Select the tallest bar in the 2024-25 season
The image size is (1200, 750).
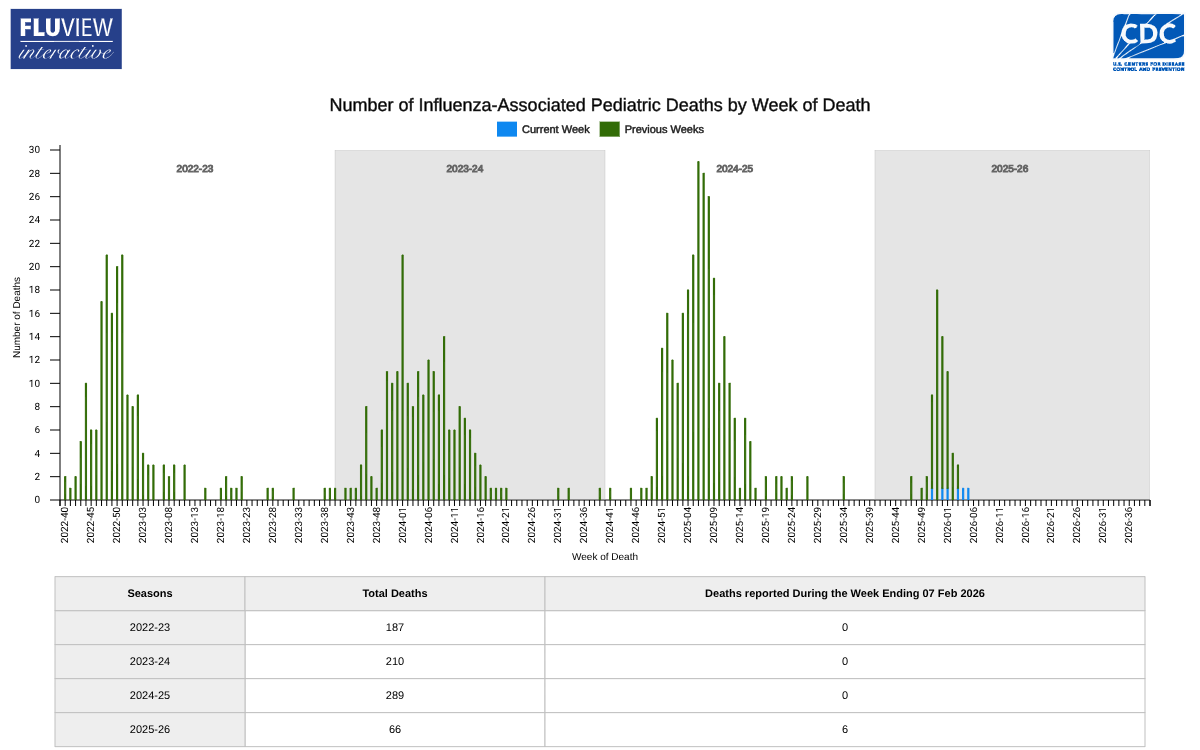[698, 330]
